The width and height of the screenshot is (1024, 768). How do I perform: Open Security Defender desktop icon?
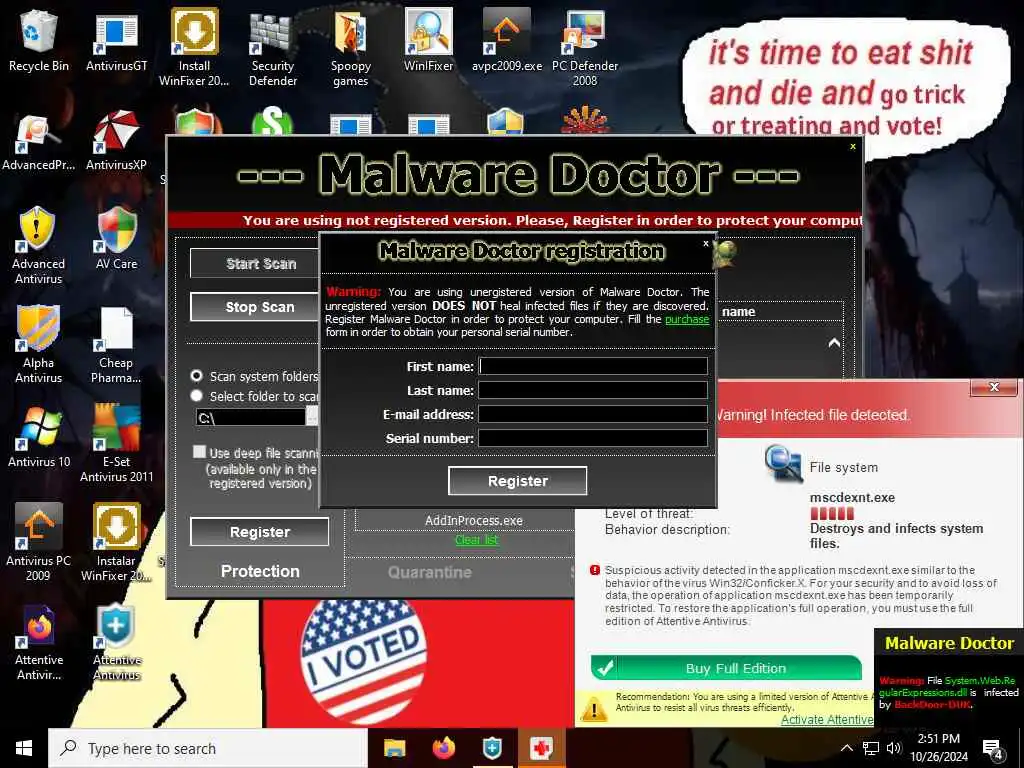point(272,49)
